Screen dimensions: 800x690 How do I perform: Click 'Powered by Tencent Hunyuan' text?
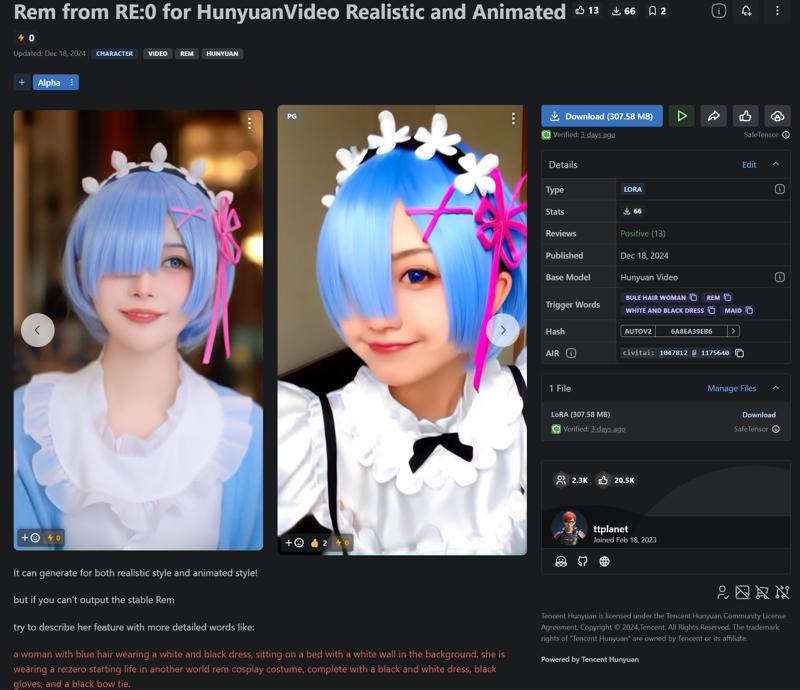[589, 659]
